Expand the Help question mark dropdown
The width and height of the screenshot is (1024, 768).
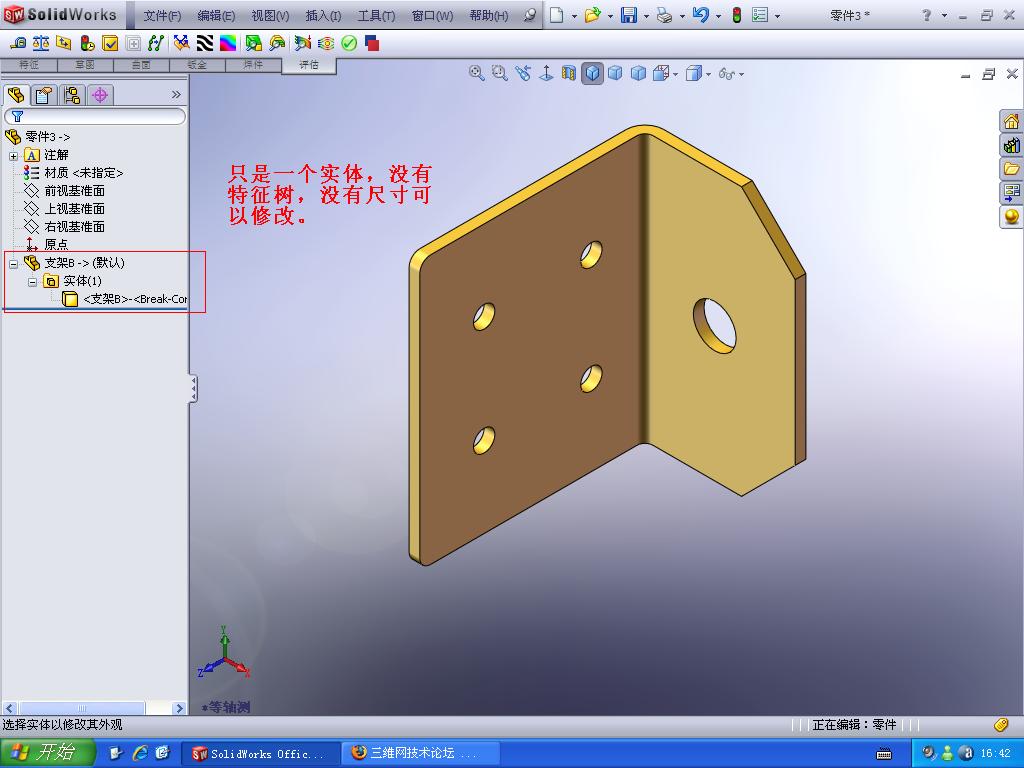tap(944, 16)
